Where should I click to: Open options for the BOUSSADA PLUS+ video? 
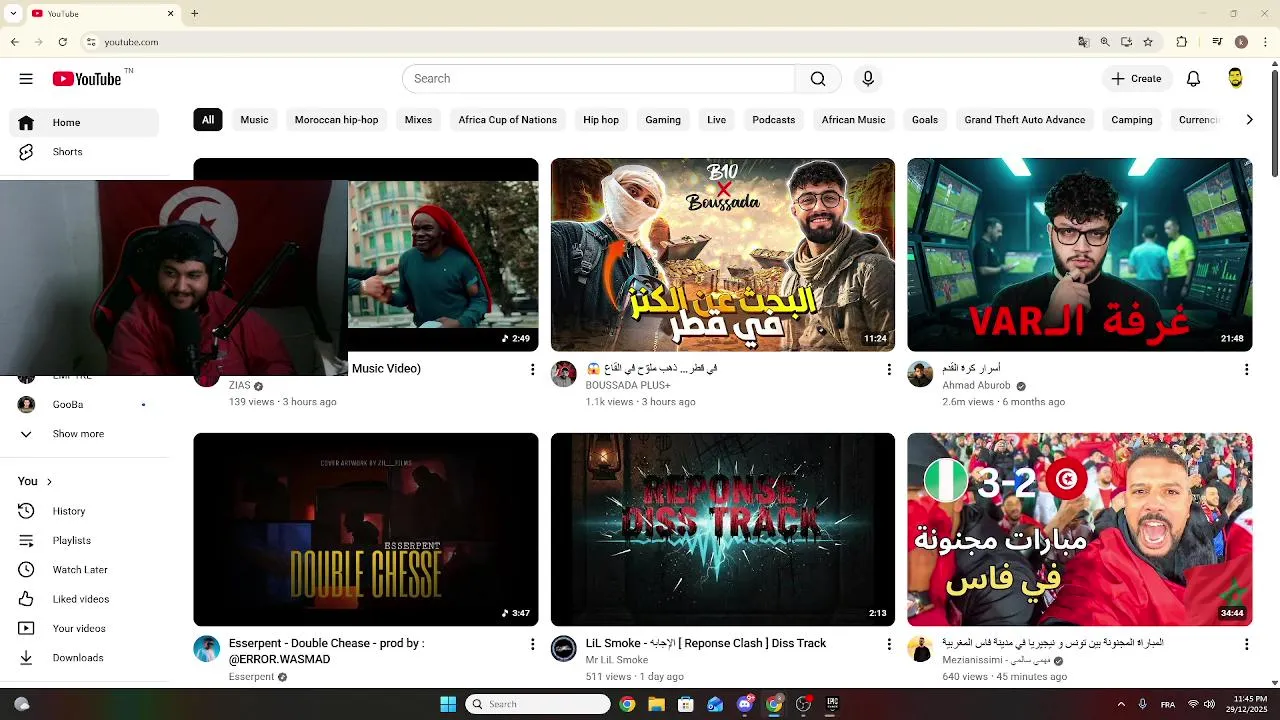[x=889, y=370]
